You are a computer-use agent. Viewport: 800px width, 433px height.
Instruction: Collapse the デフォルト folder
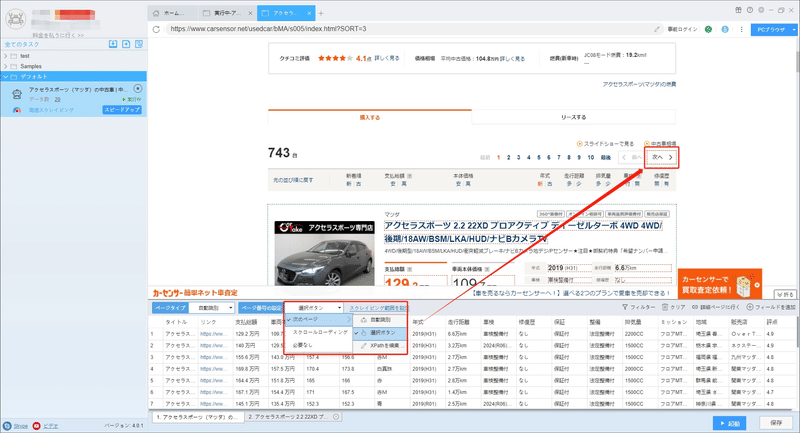point(6,77)
